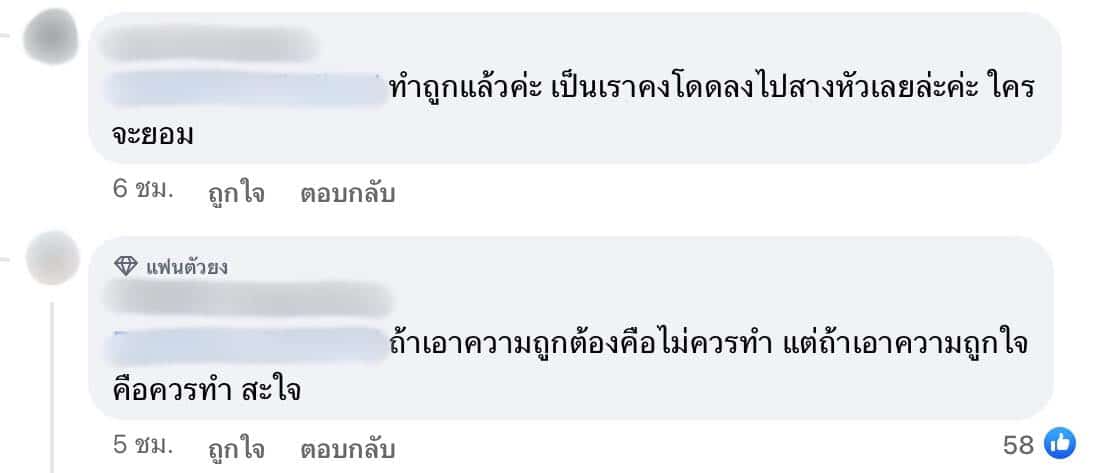Click the top fan diamond badge icon
Screen dimensions: 1108x473
[x=126, y=267]
